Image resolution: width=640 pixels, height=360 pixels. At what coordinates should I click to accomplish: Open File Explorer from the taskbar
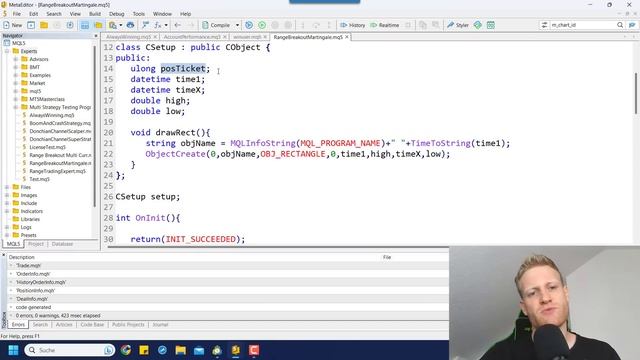pos(180,350)
